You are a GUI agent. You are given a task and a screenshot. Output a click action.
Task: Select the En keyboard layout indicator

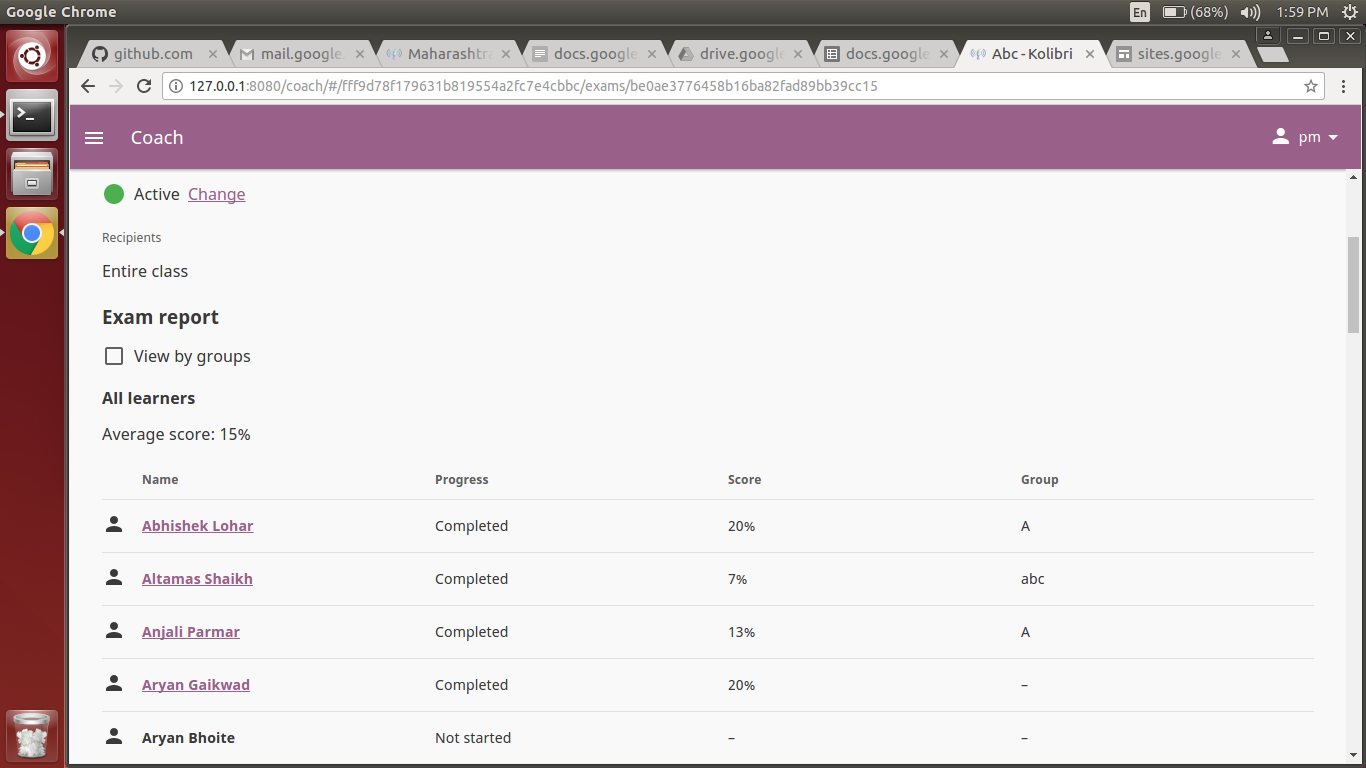point(1139,12)
